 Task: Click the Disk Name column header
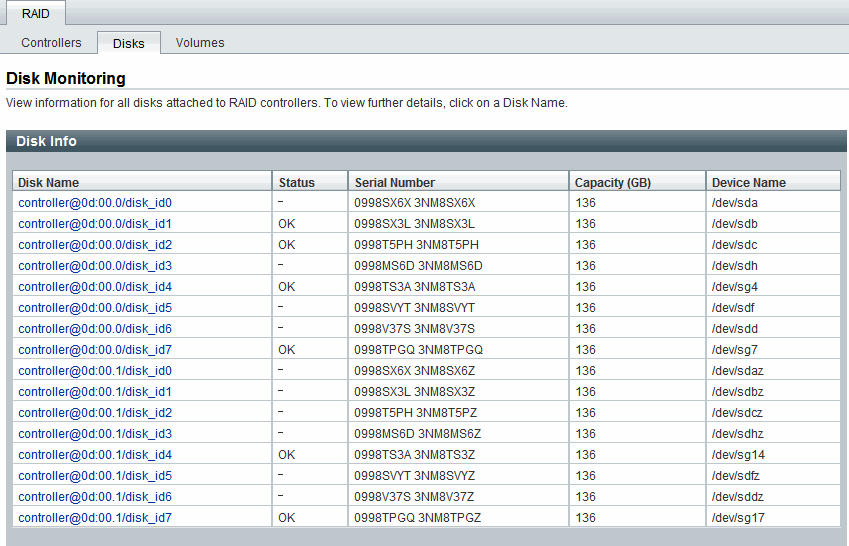(142, 182)
